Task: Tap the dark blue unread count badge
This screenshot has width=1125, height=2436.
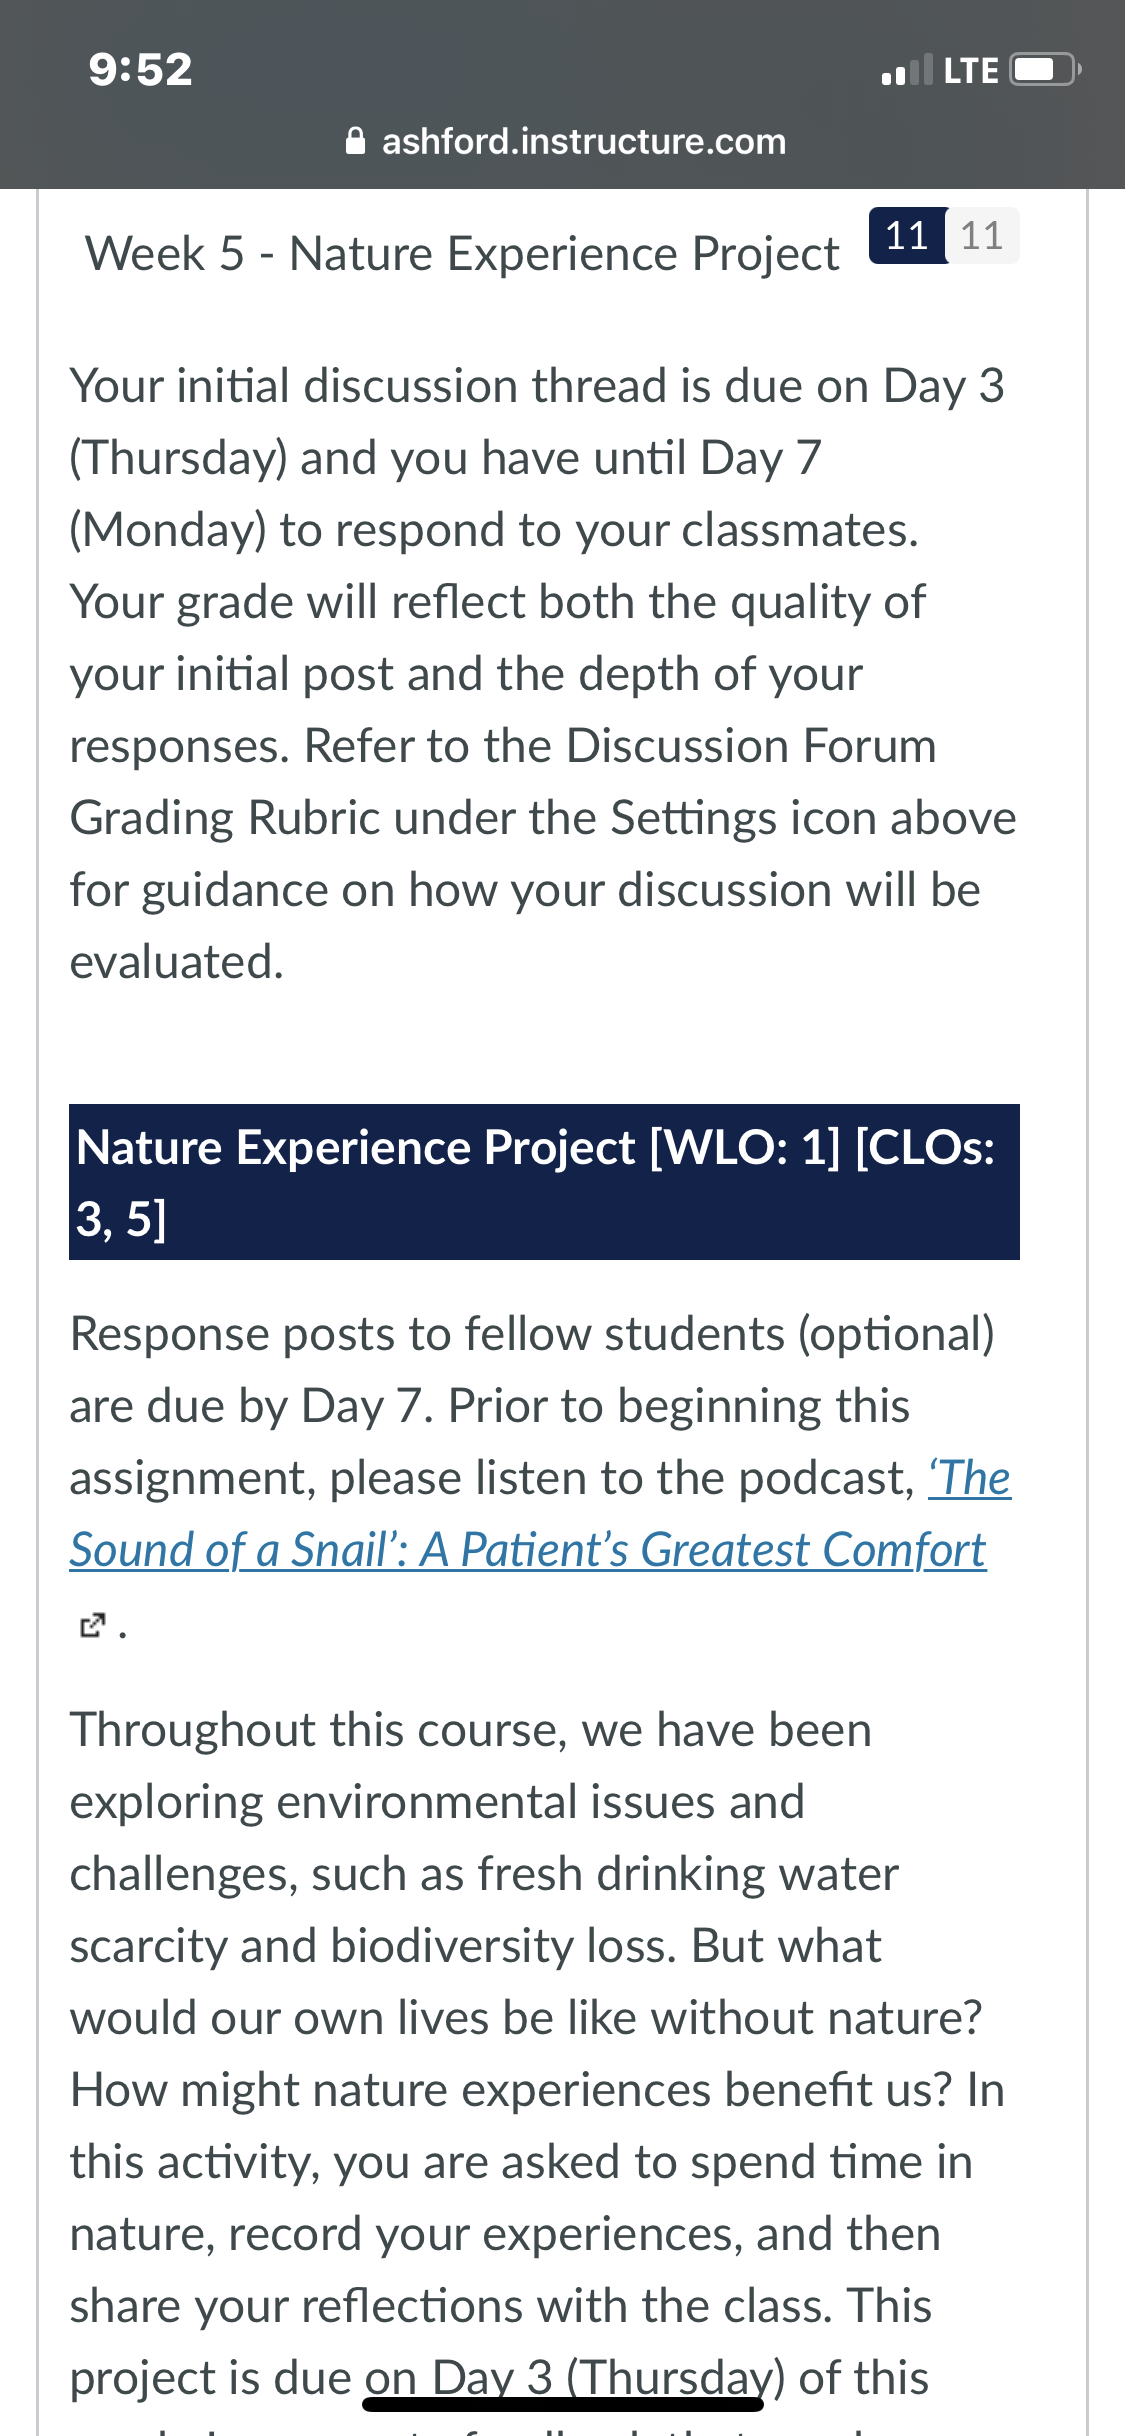Action: (x=907, y=235)
